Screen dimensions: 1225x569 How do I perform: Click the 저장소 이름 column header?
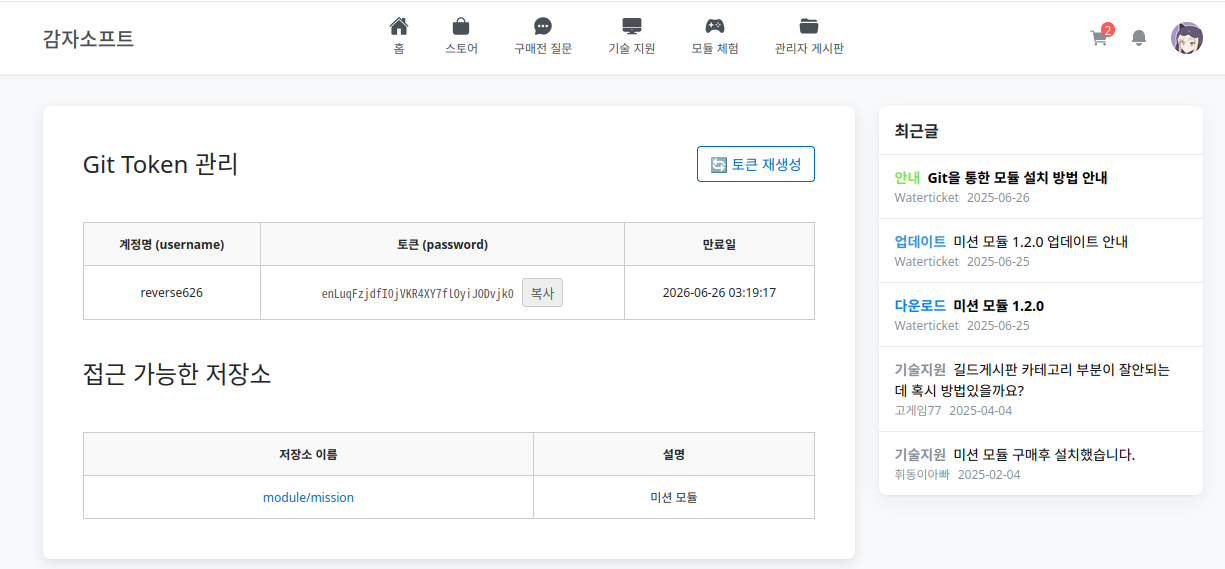click(x=308, y=454)
